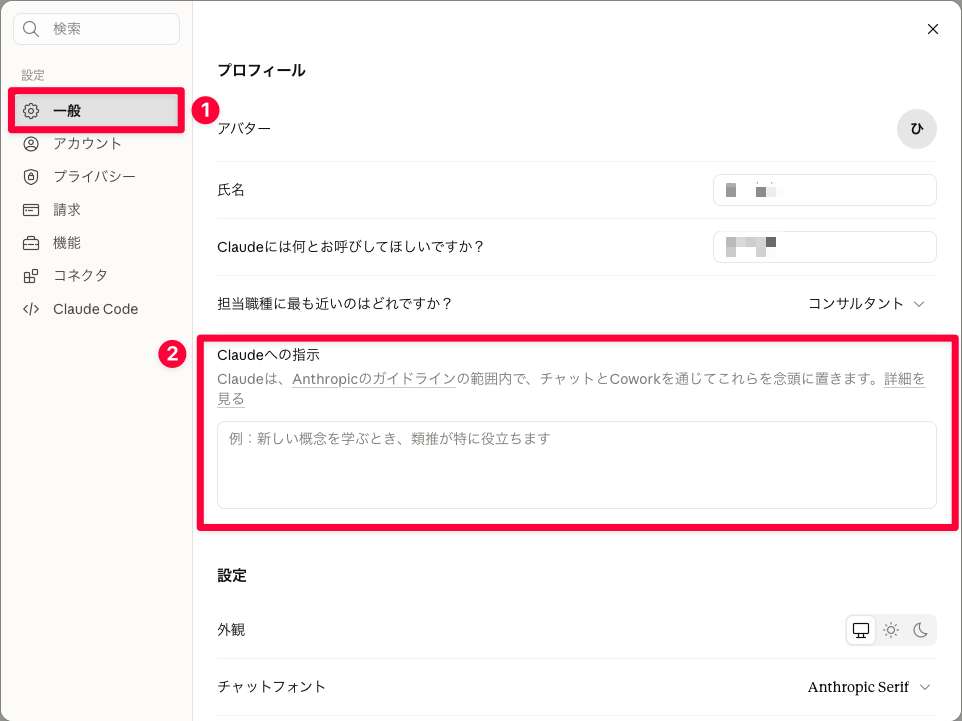
Task: Open the 機能 settings section
Action: (x=96, y=243)
